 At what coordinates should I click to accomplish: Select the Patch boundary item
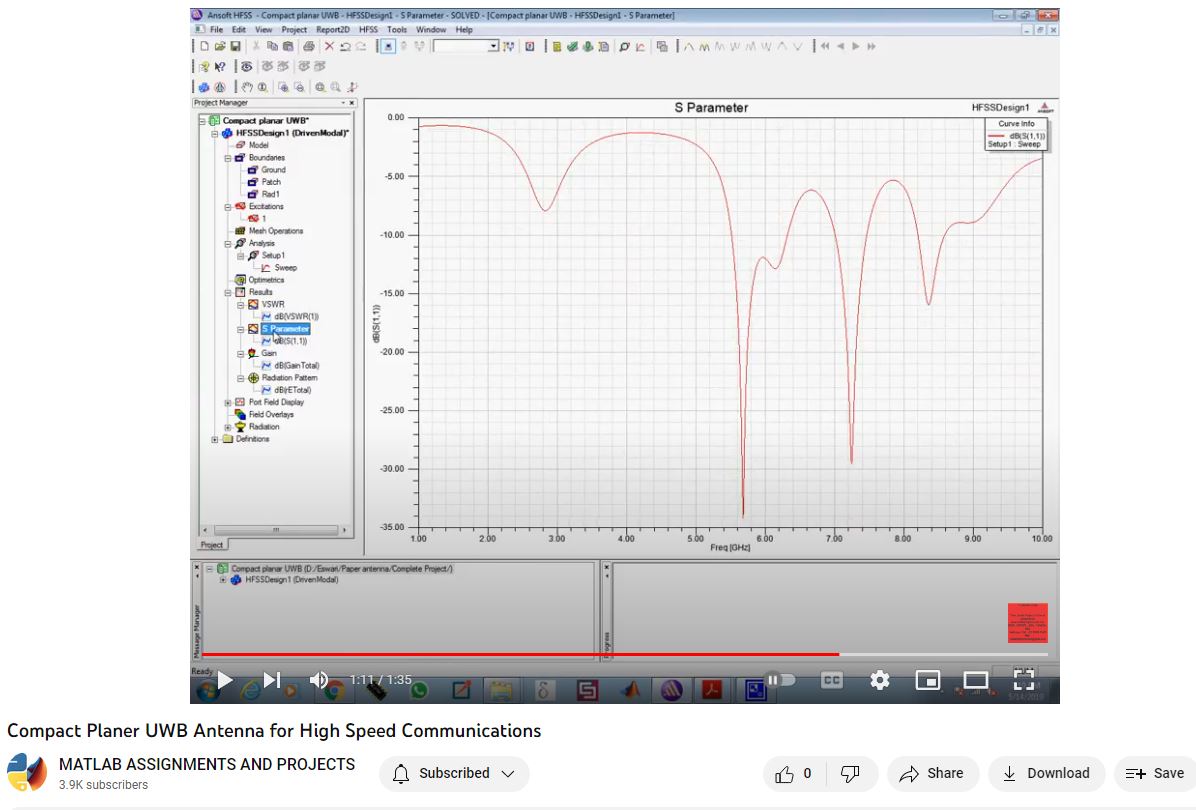(x=271, y=182)
